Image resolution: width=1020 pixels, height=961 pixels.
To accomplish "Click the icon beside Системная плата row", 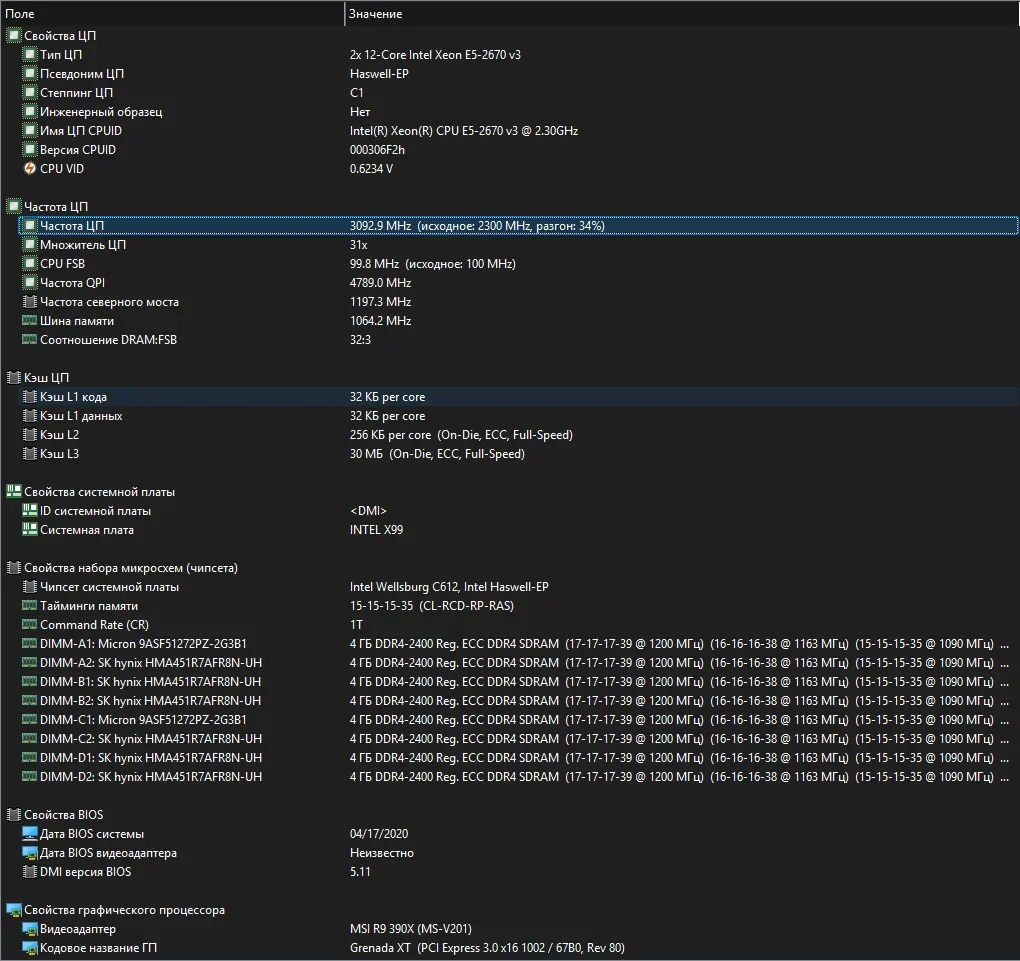I will point(29,529).
